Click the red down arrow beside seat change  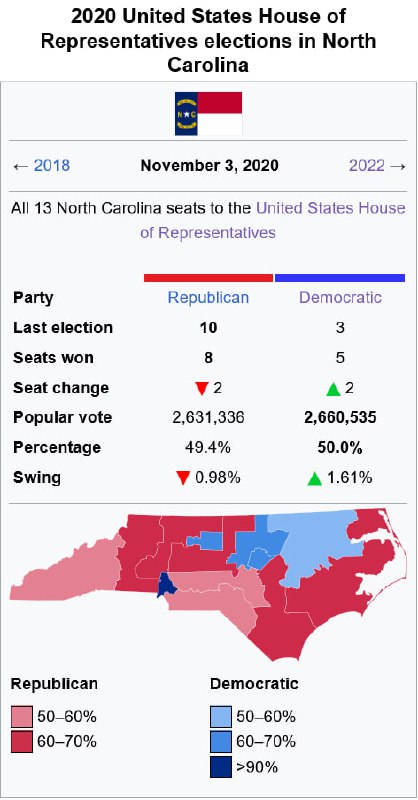tap(202, 389)
